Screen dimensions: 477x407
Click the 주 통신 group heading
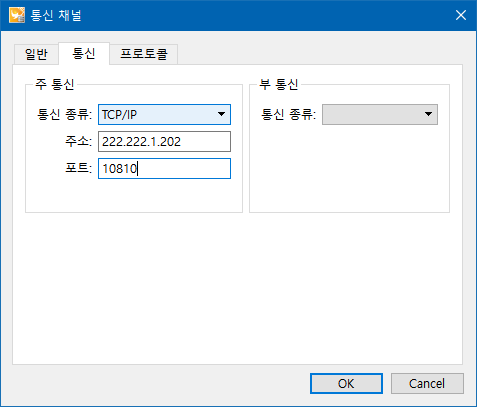pyautogui.click(x=55, y=84)
